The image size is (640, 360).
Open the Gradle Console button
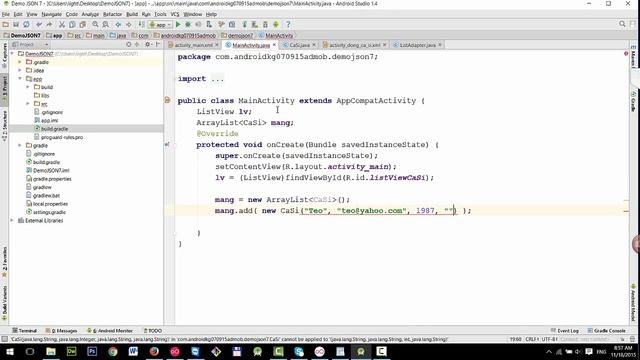tap(607, 331)
